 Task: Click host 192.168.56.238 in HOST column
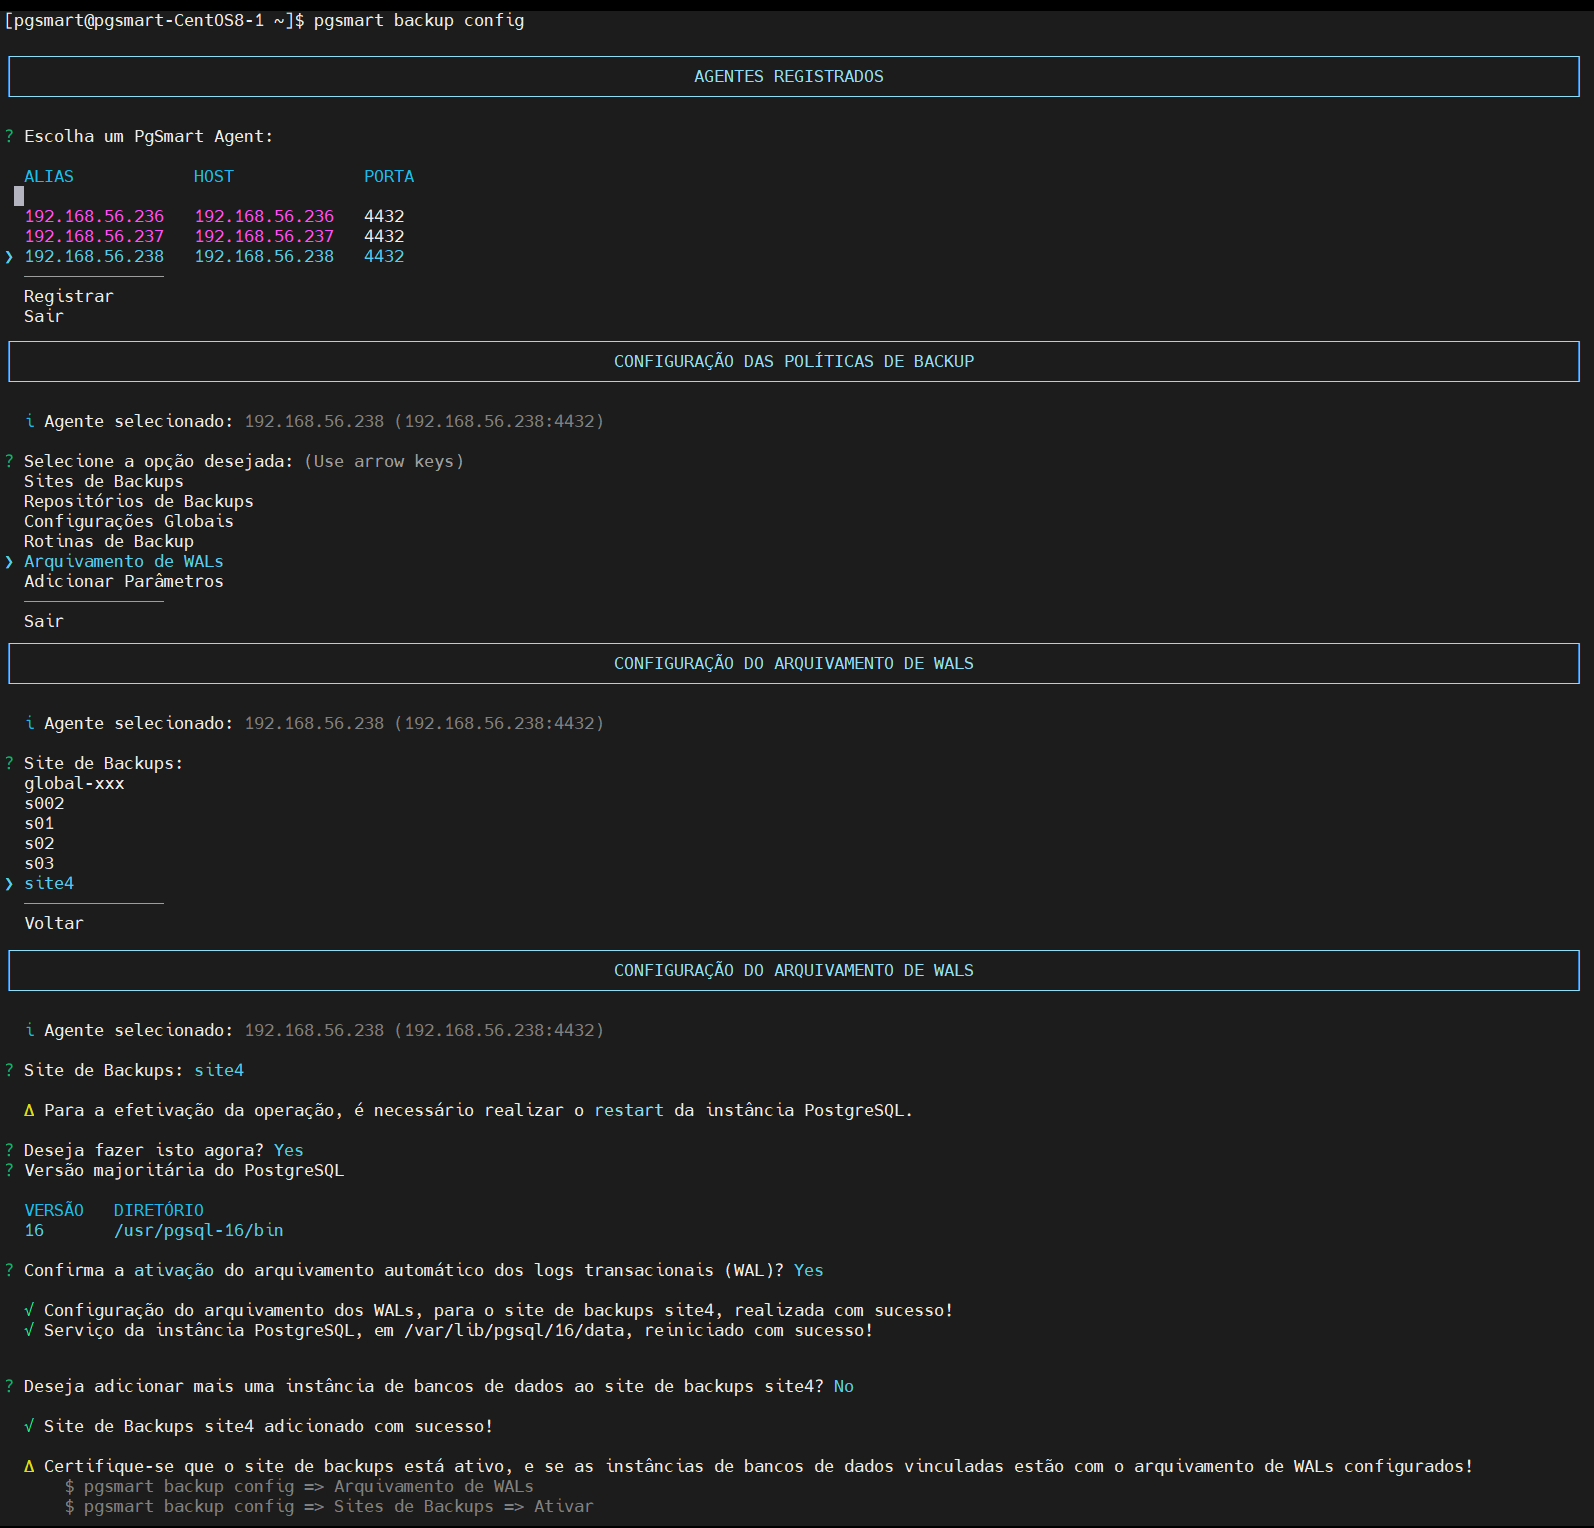tap(264, 256)
